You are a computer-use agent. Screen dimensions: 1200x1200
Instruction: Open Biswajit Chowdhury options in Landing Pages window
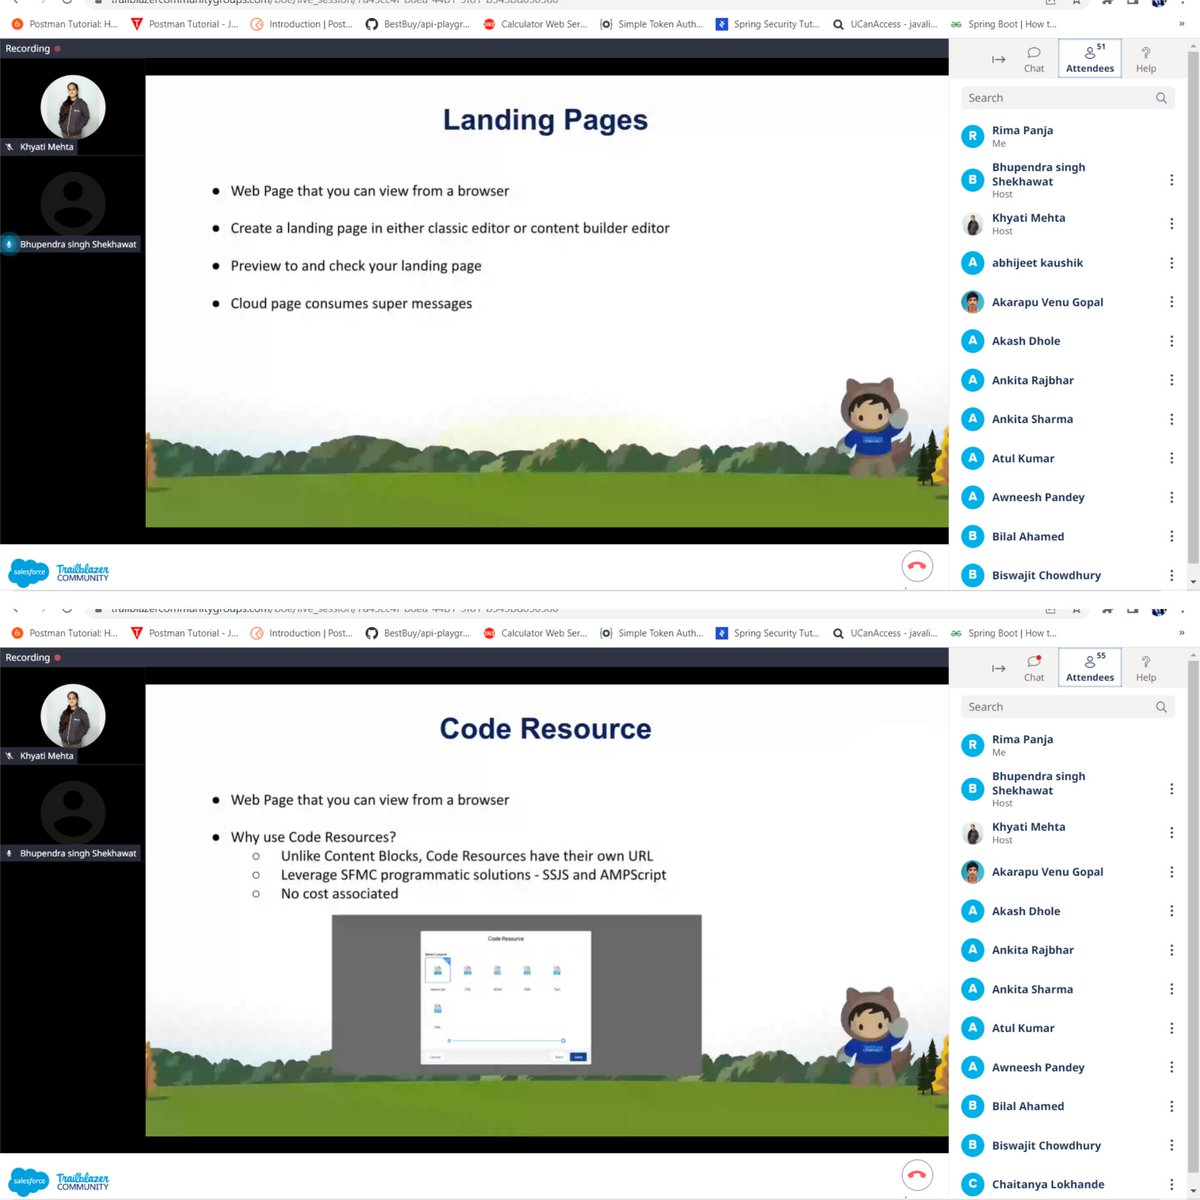point(1171,575)
